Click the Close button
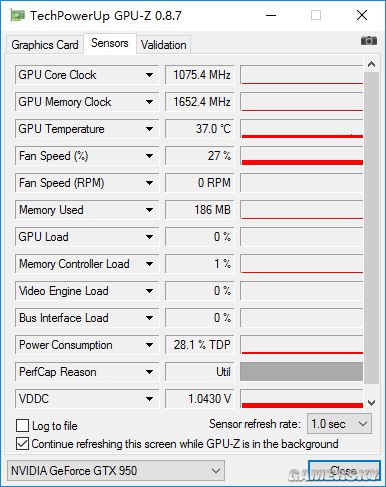 344,471
